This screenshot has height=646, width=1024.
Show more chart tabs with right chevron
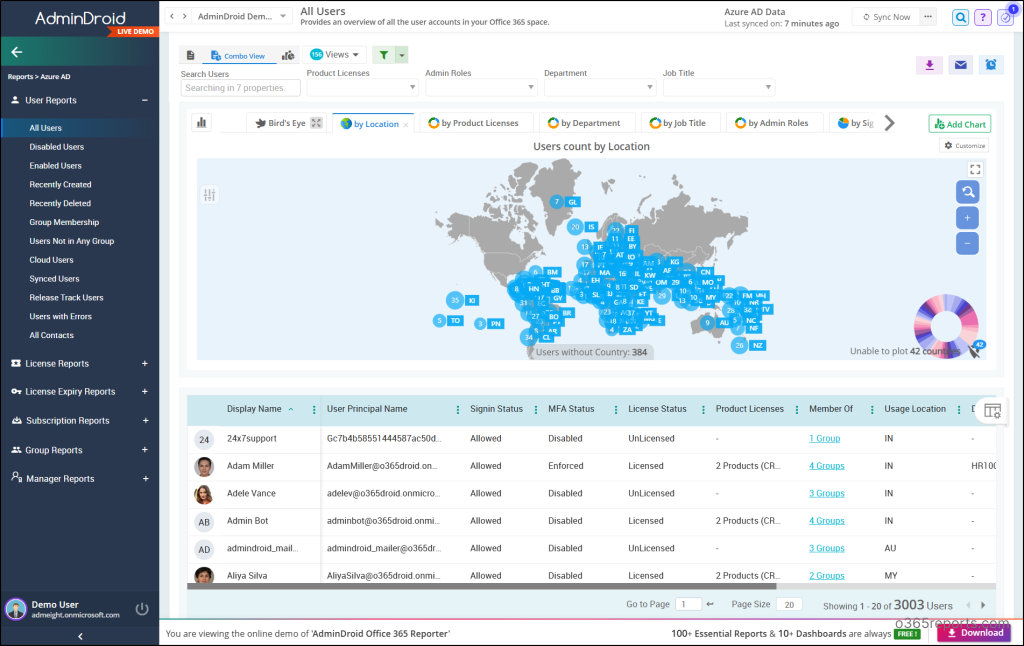point(889,123)
